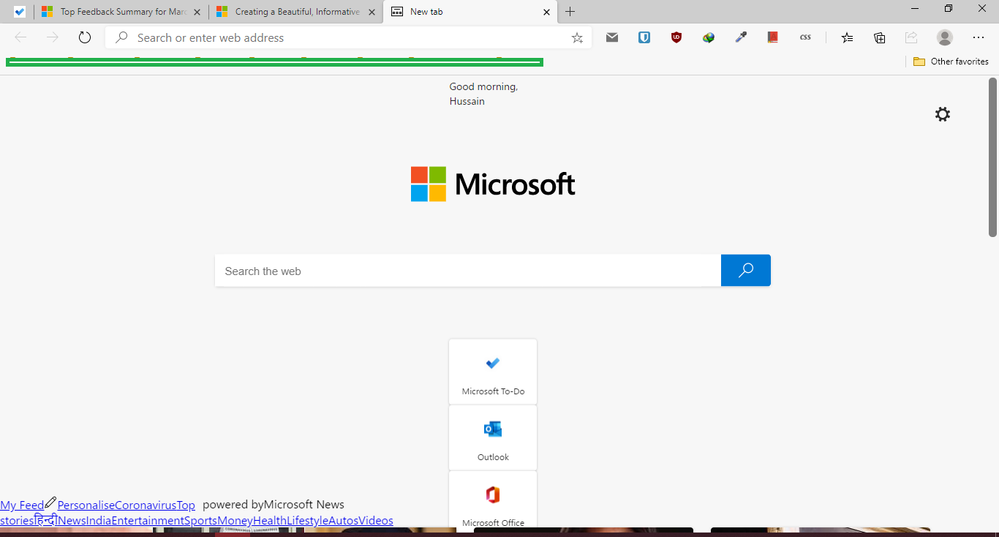The width and height of the screenshot is (999, 537).
Task: Open the Autos category link
Action: tap(343, 520)
